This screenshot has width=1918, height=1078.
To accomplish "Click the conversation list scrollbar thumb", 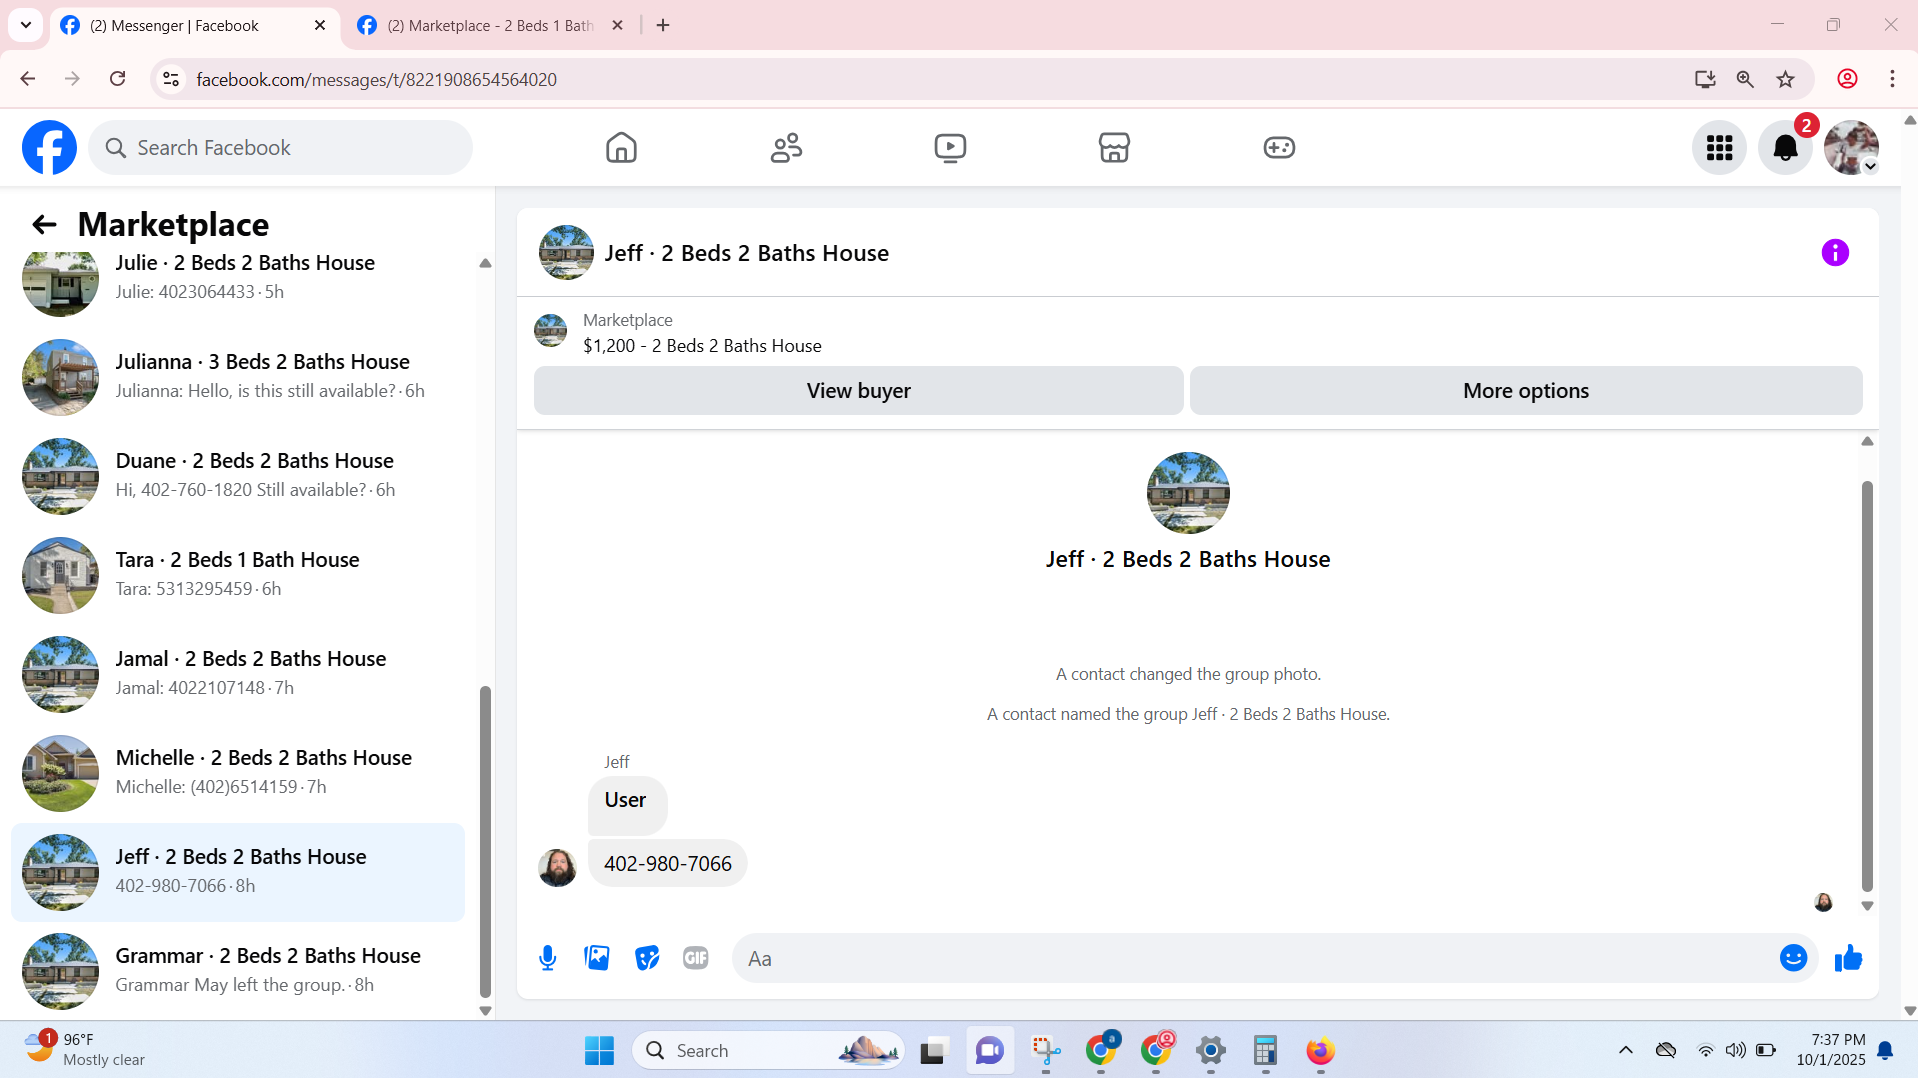I will click(x=485, y=842).
